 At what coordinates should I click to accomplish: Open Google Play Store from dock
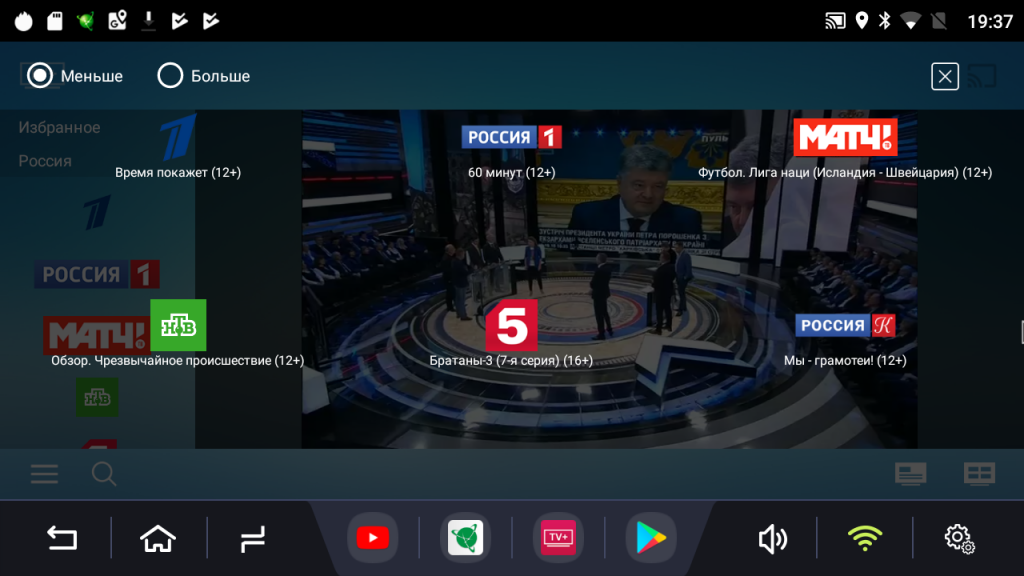pos(650,539)
